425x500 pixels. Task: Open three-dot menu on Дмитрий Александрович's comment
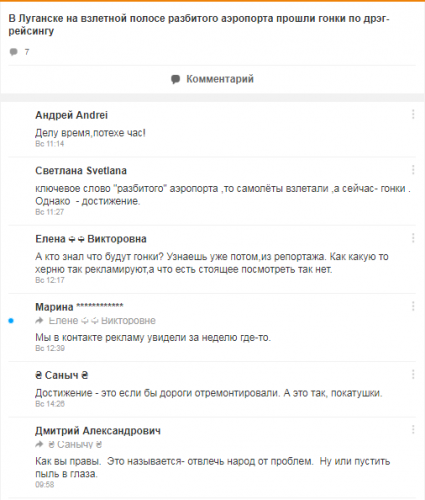click(x=413, y=430)
